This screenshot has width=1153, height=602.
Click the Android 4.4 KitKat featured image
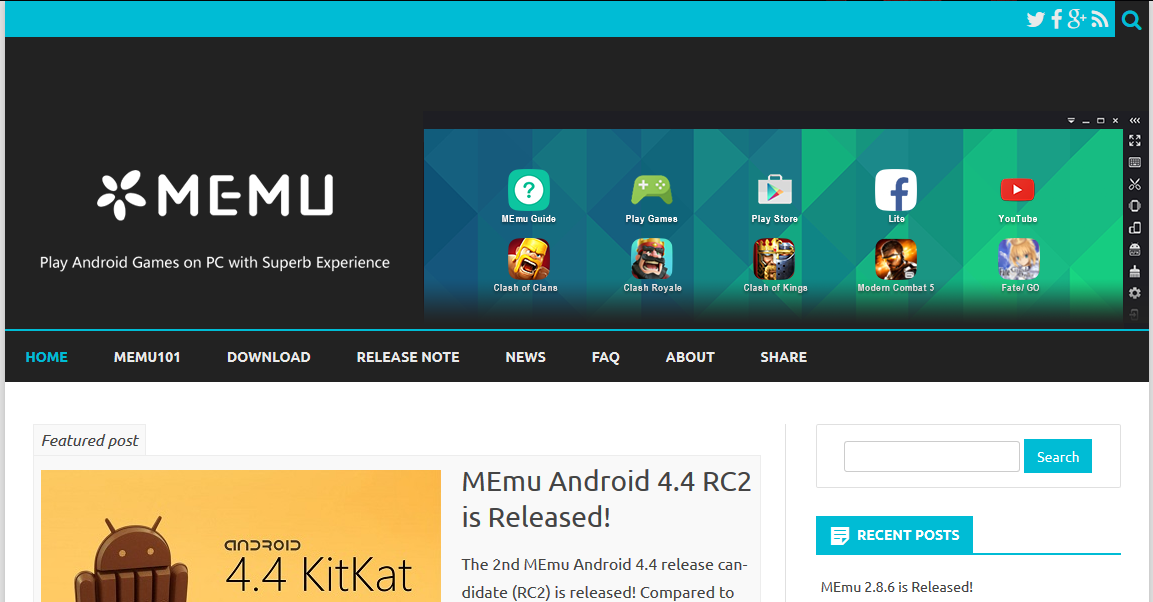point(241,536)
